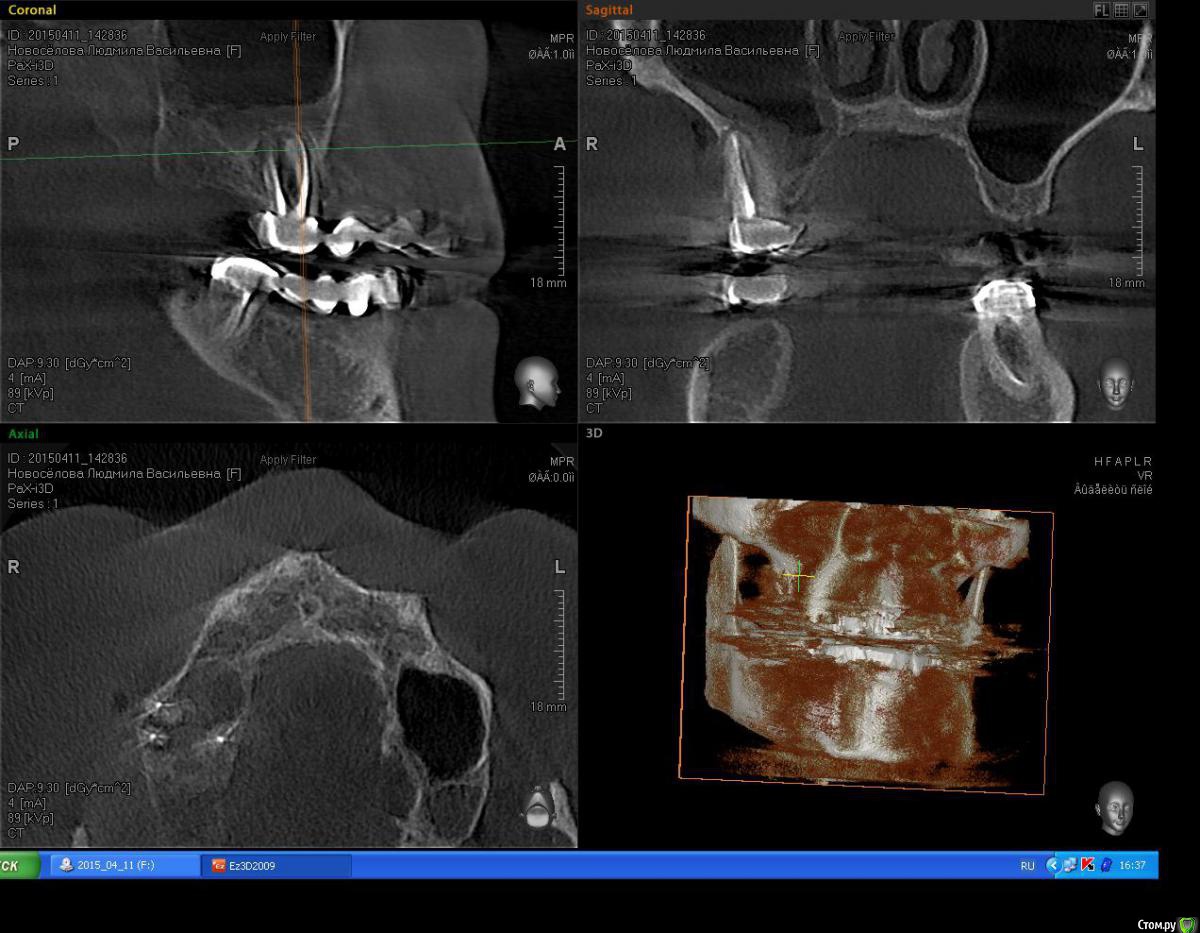Click the FL button in Sagittal header
Viewport: 1200px width, 933px height.
(1101, 10)
